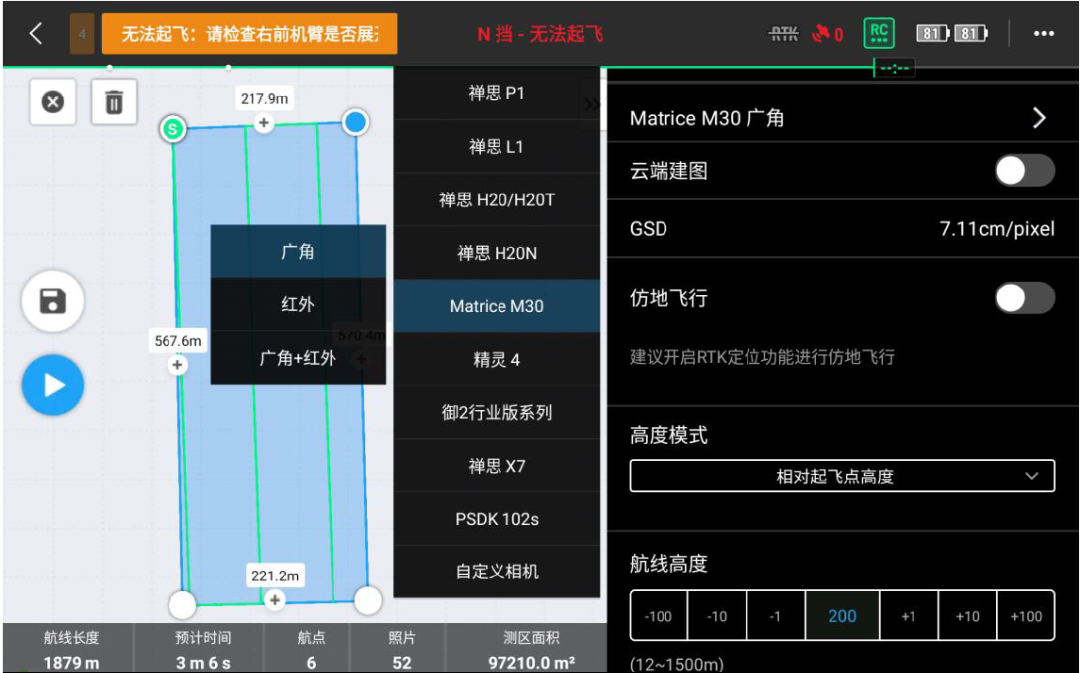Decrease route altitude with -100 button
The width and height of the screenshot is (1080, 673).
coord(658,616)
